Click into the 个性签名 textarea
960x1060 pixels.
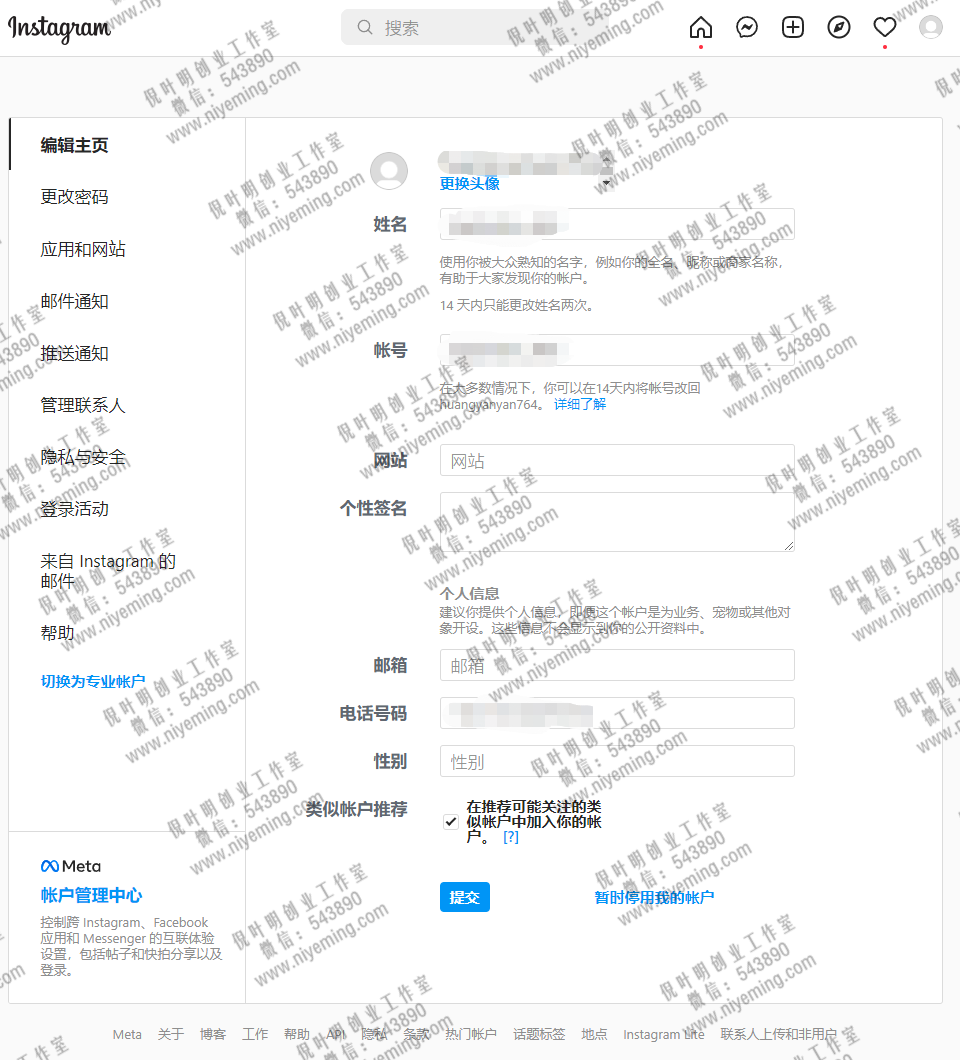pyautogui.click(x=617, y=522)
